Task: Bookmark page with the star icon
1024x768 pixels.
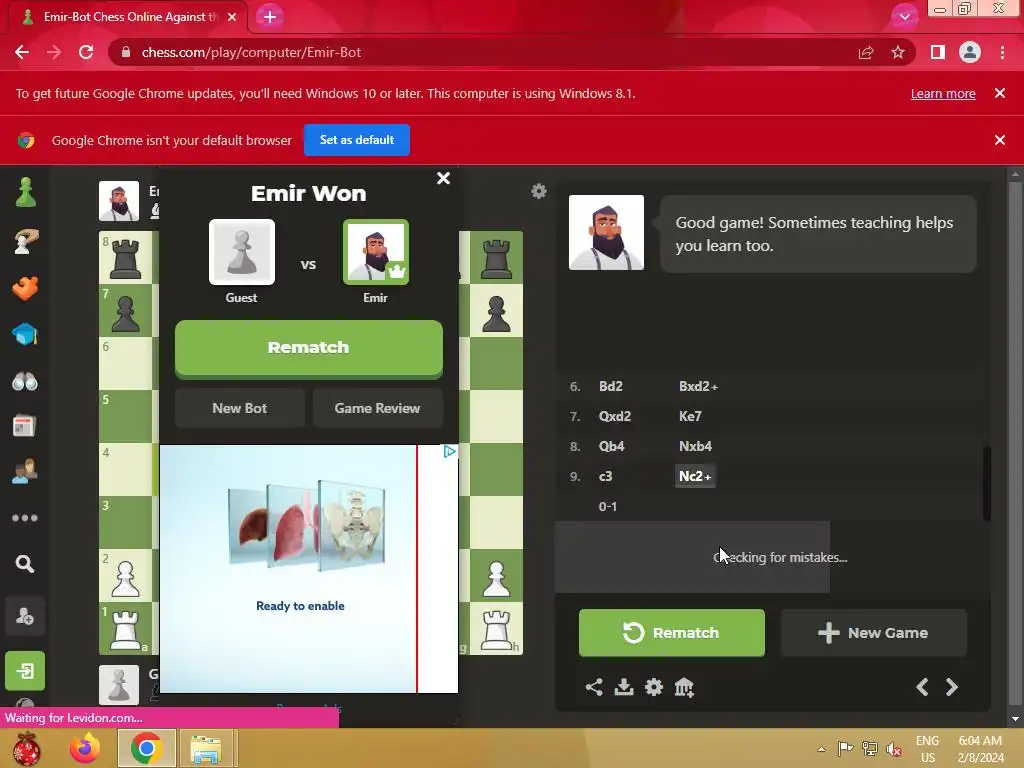Action: pos(898,52)
